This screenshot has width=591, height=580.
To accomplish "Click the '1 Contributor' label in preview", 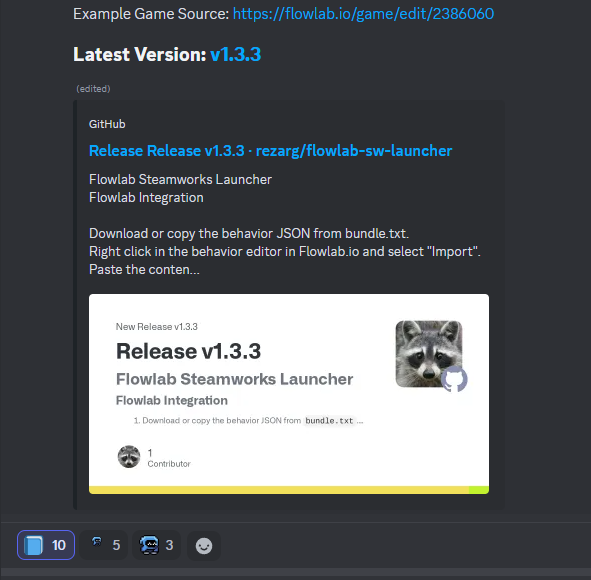I will click(169, 458).
